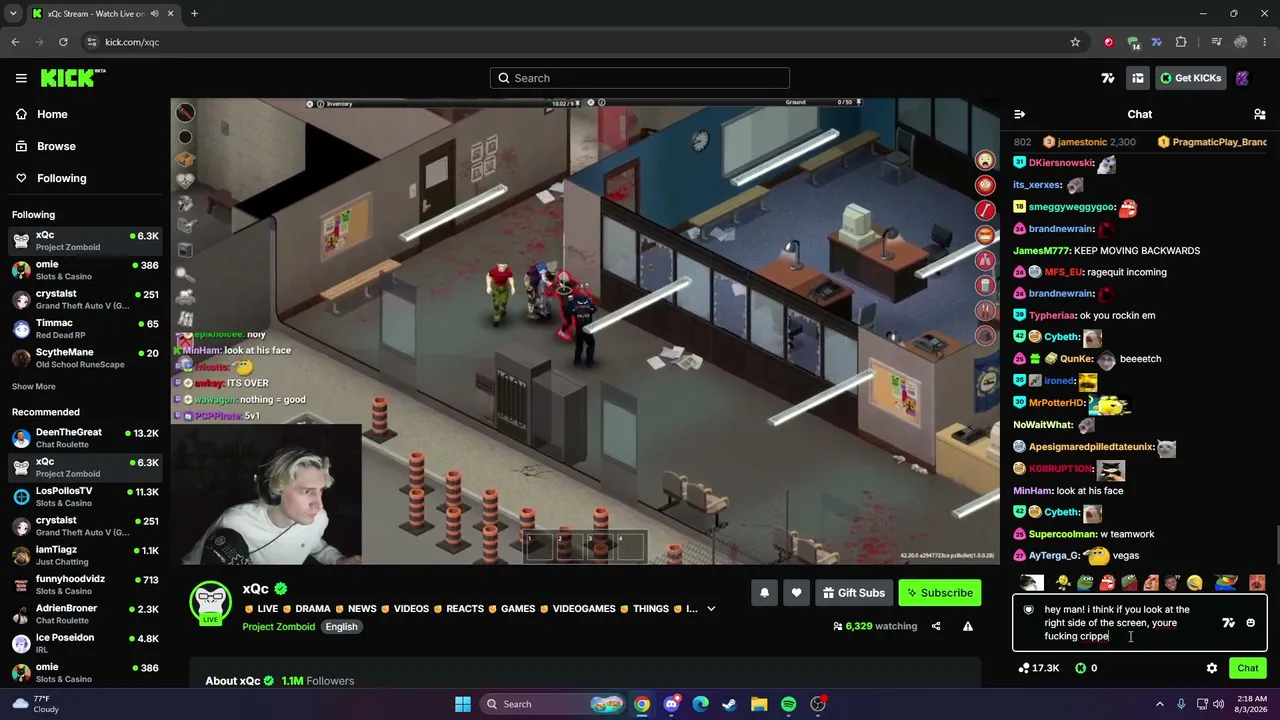The image size is (1280, 720).
Task: Click the stream video player
Action: [584, 331]
